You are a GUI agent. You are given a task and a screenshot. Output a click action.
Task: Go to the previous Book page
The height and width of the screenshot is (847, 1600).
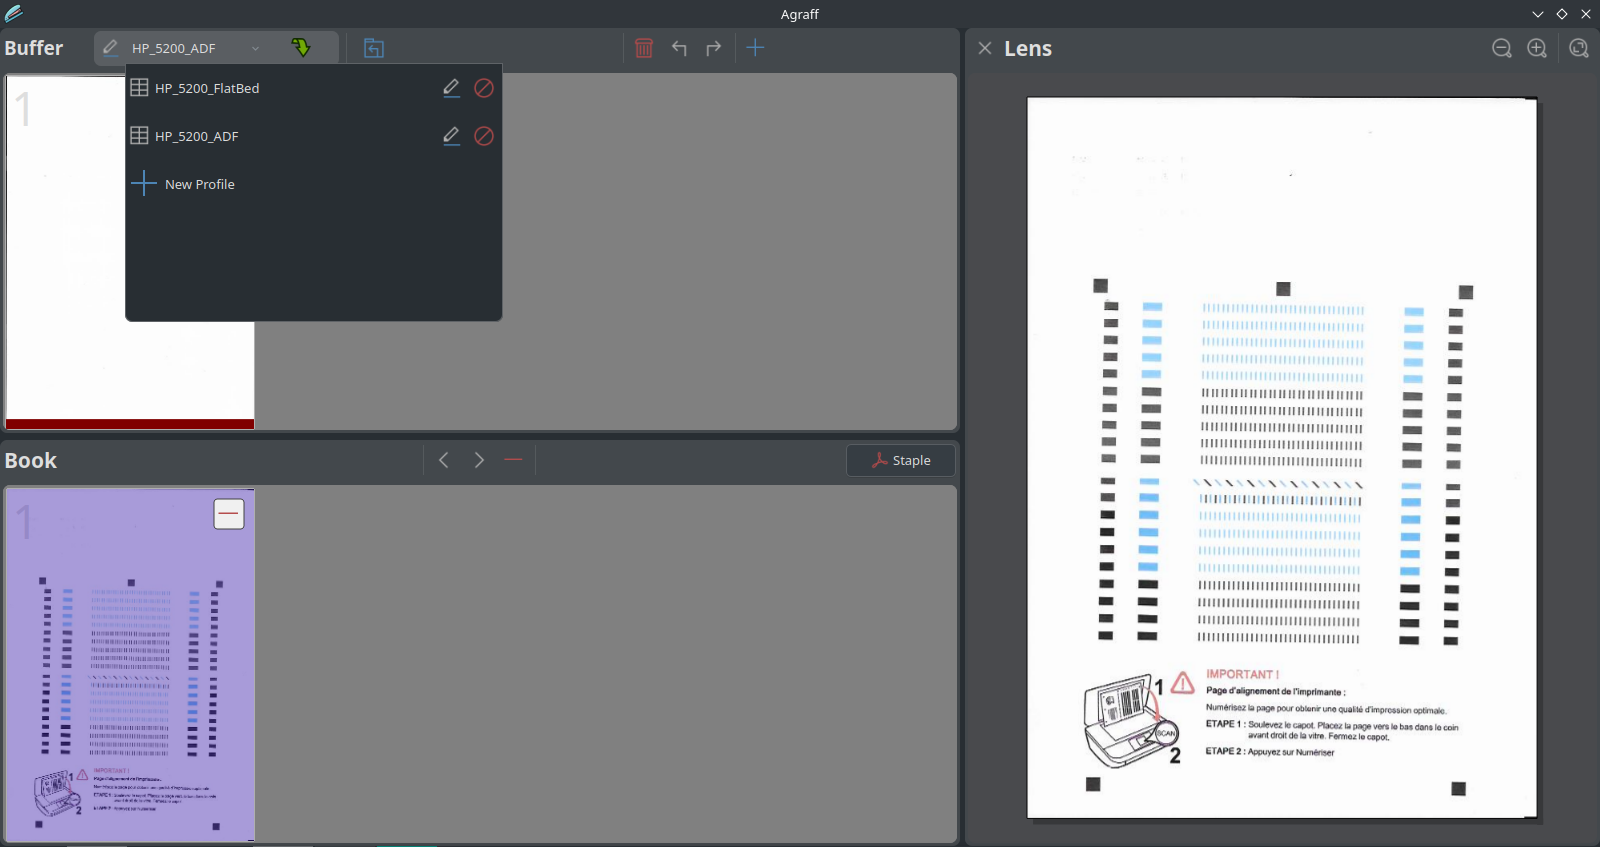point(444,460)
